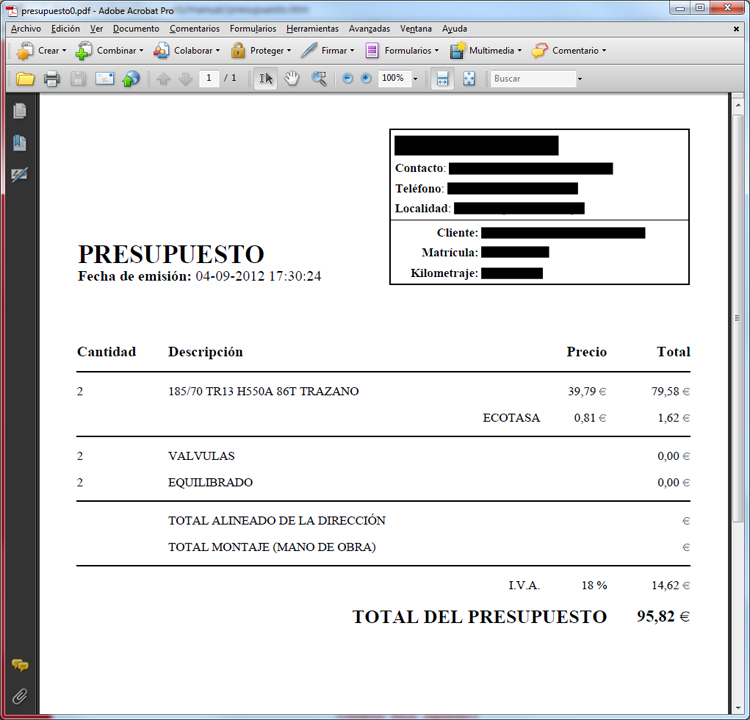This screenshot has height=720, width=750.
Task: Select the text Select tool
Action: point(265,78)
